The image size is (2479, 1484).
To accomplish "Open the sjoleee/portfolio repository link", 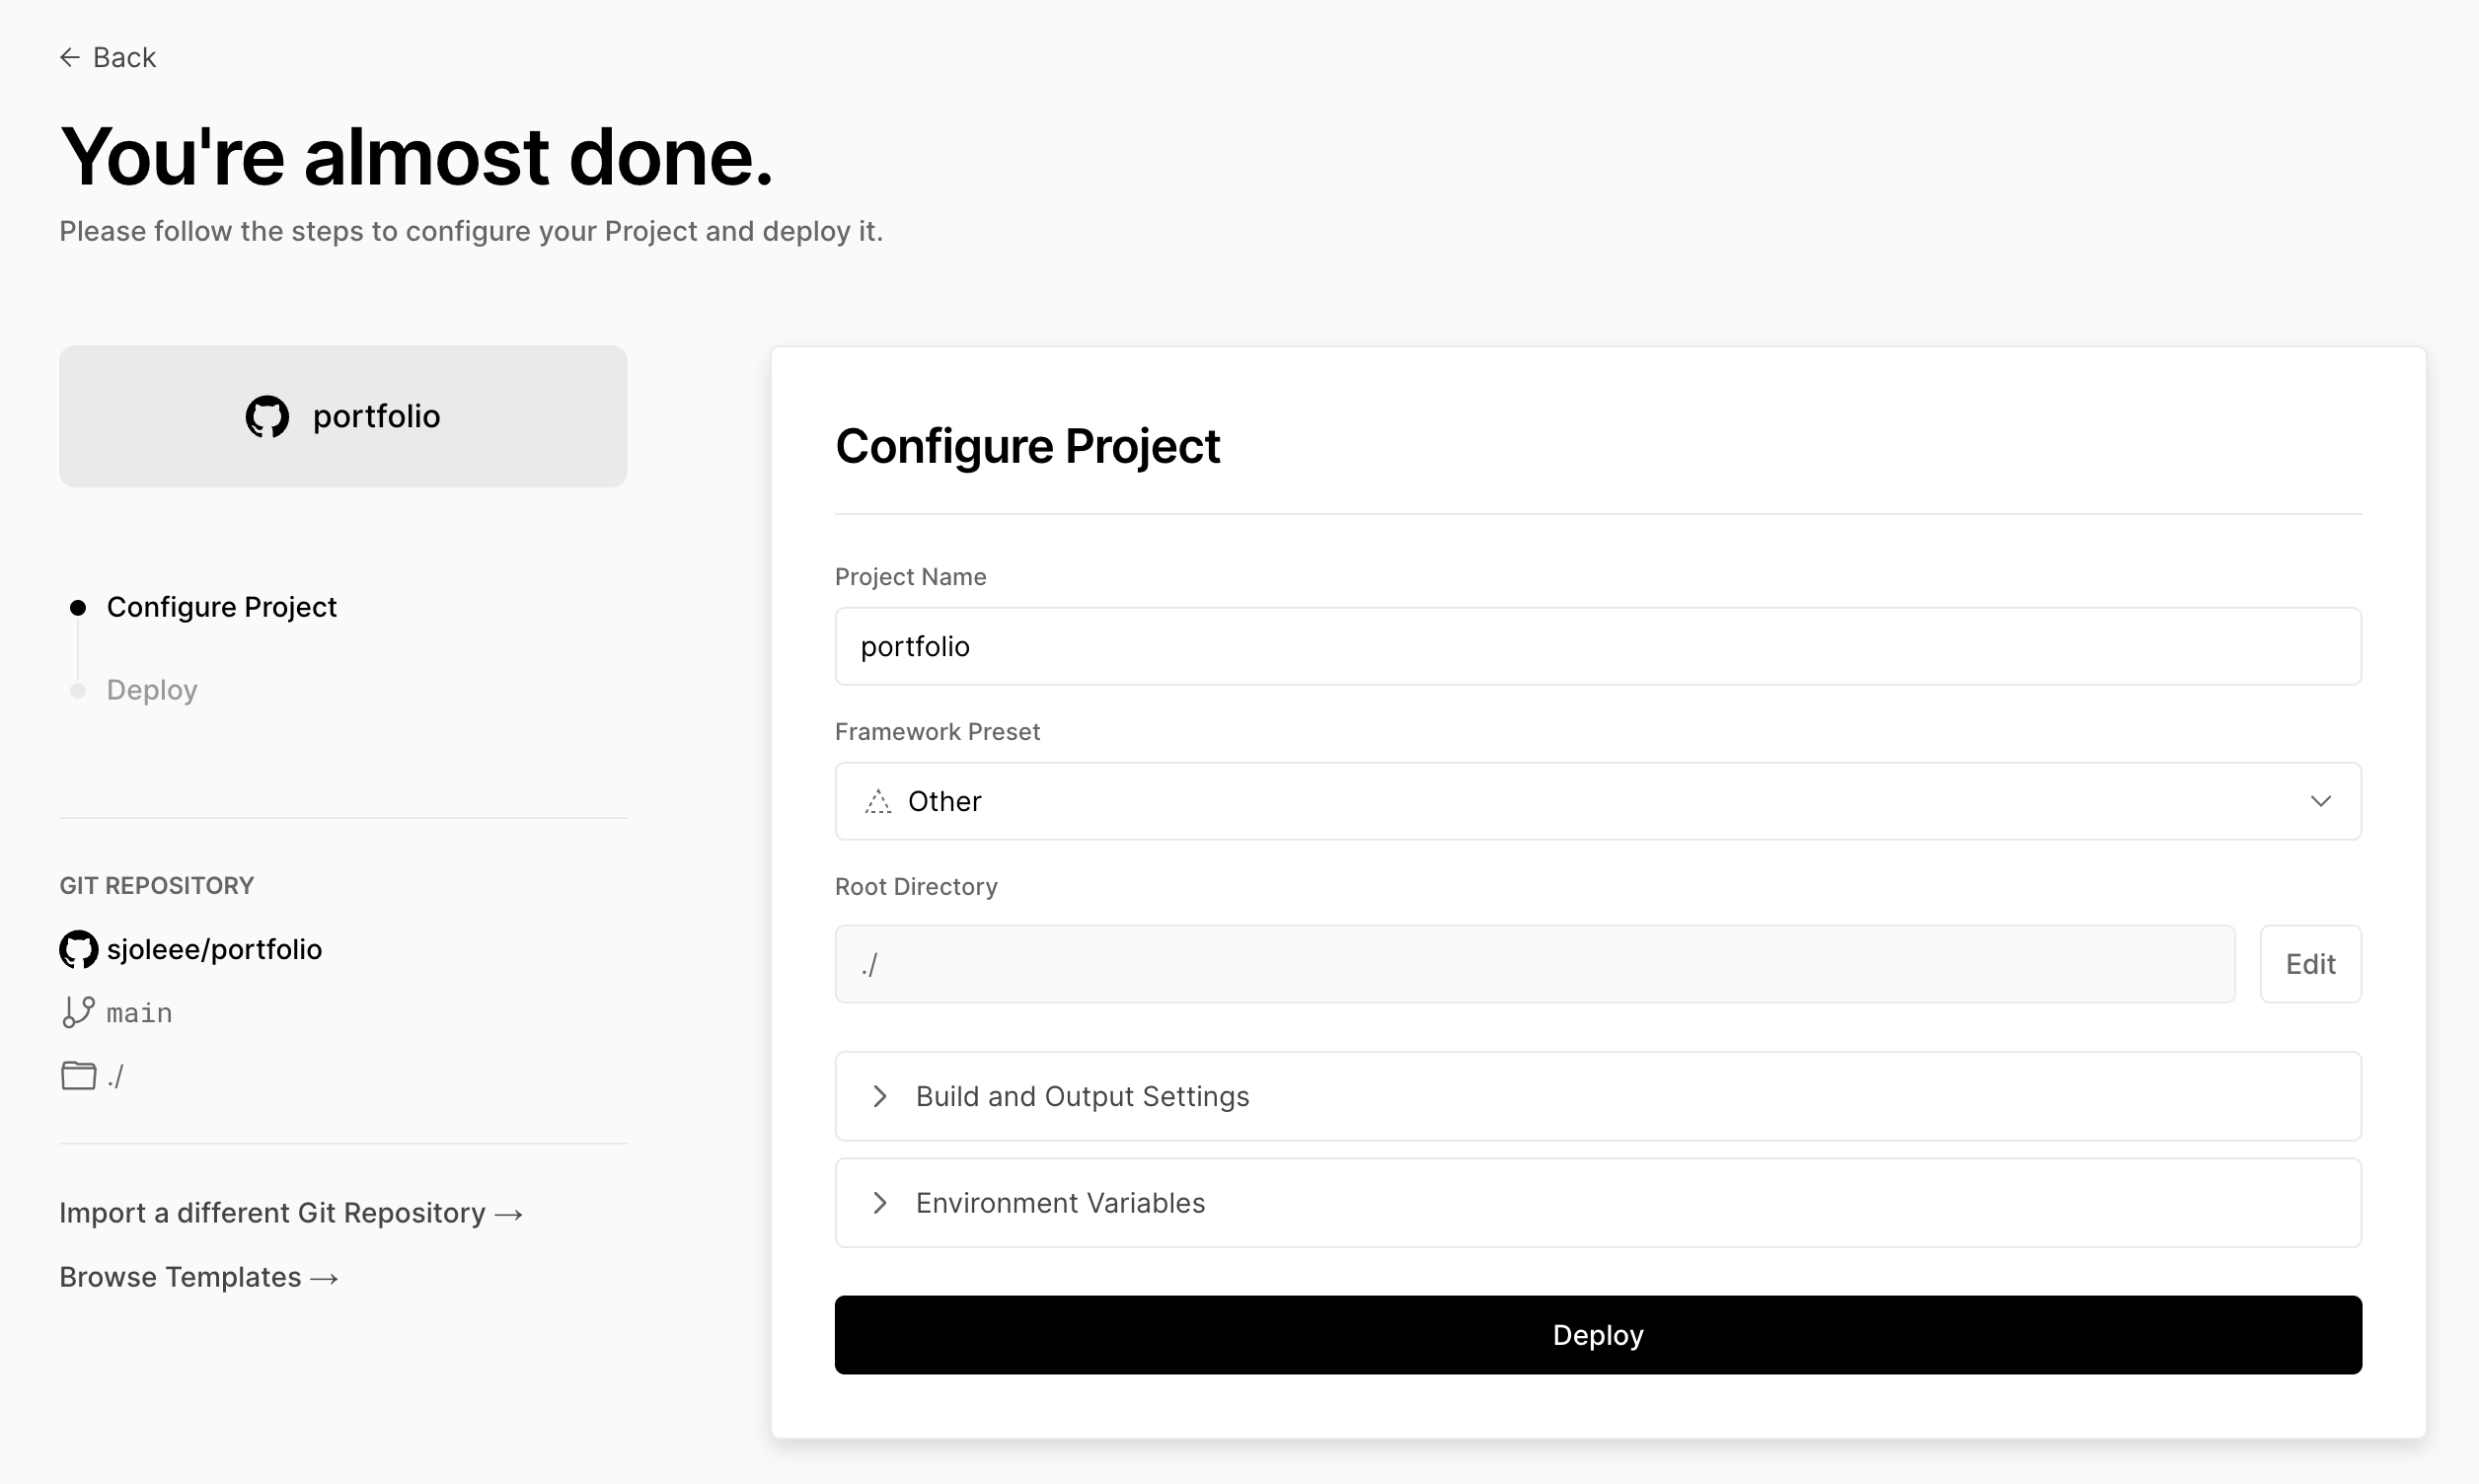I will [x=215, y=949].
